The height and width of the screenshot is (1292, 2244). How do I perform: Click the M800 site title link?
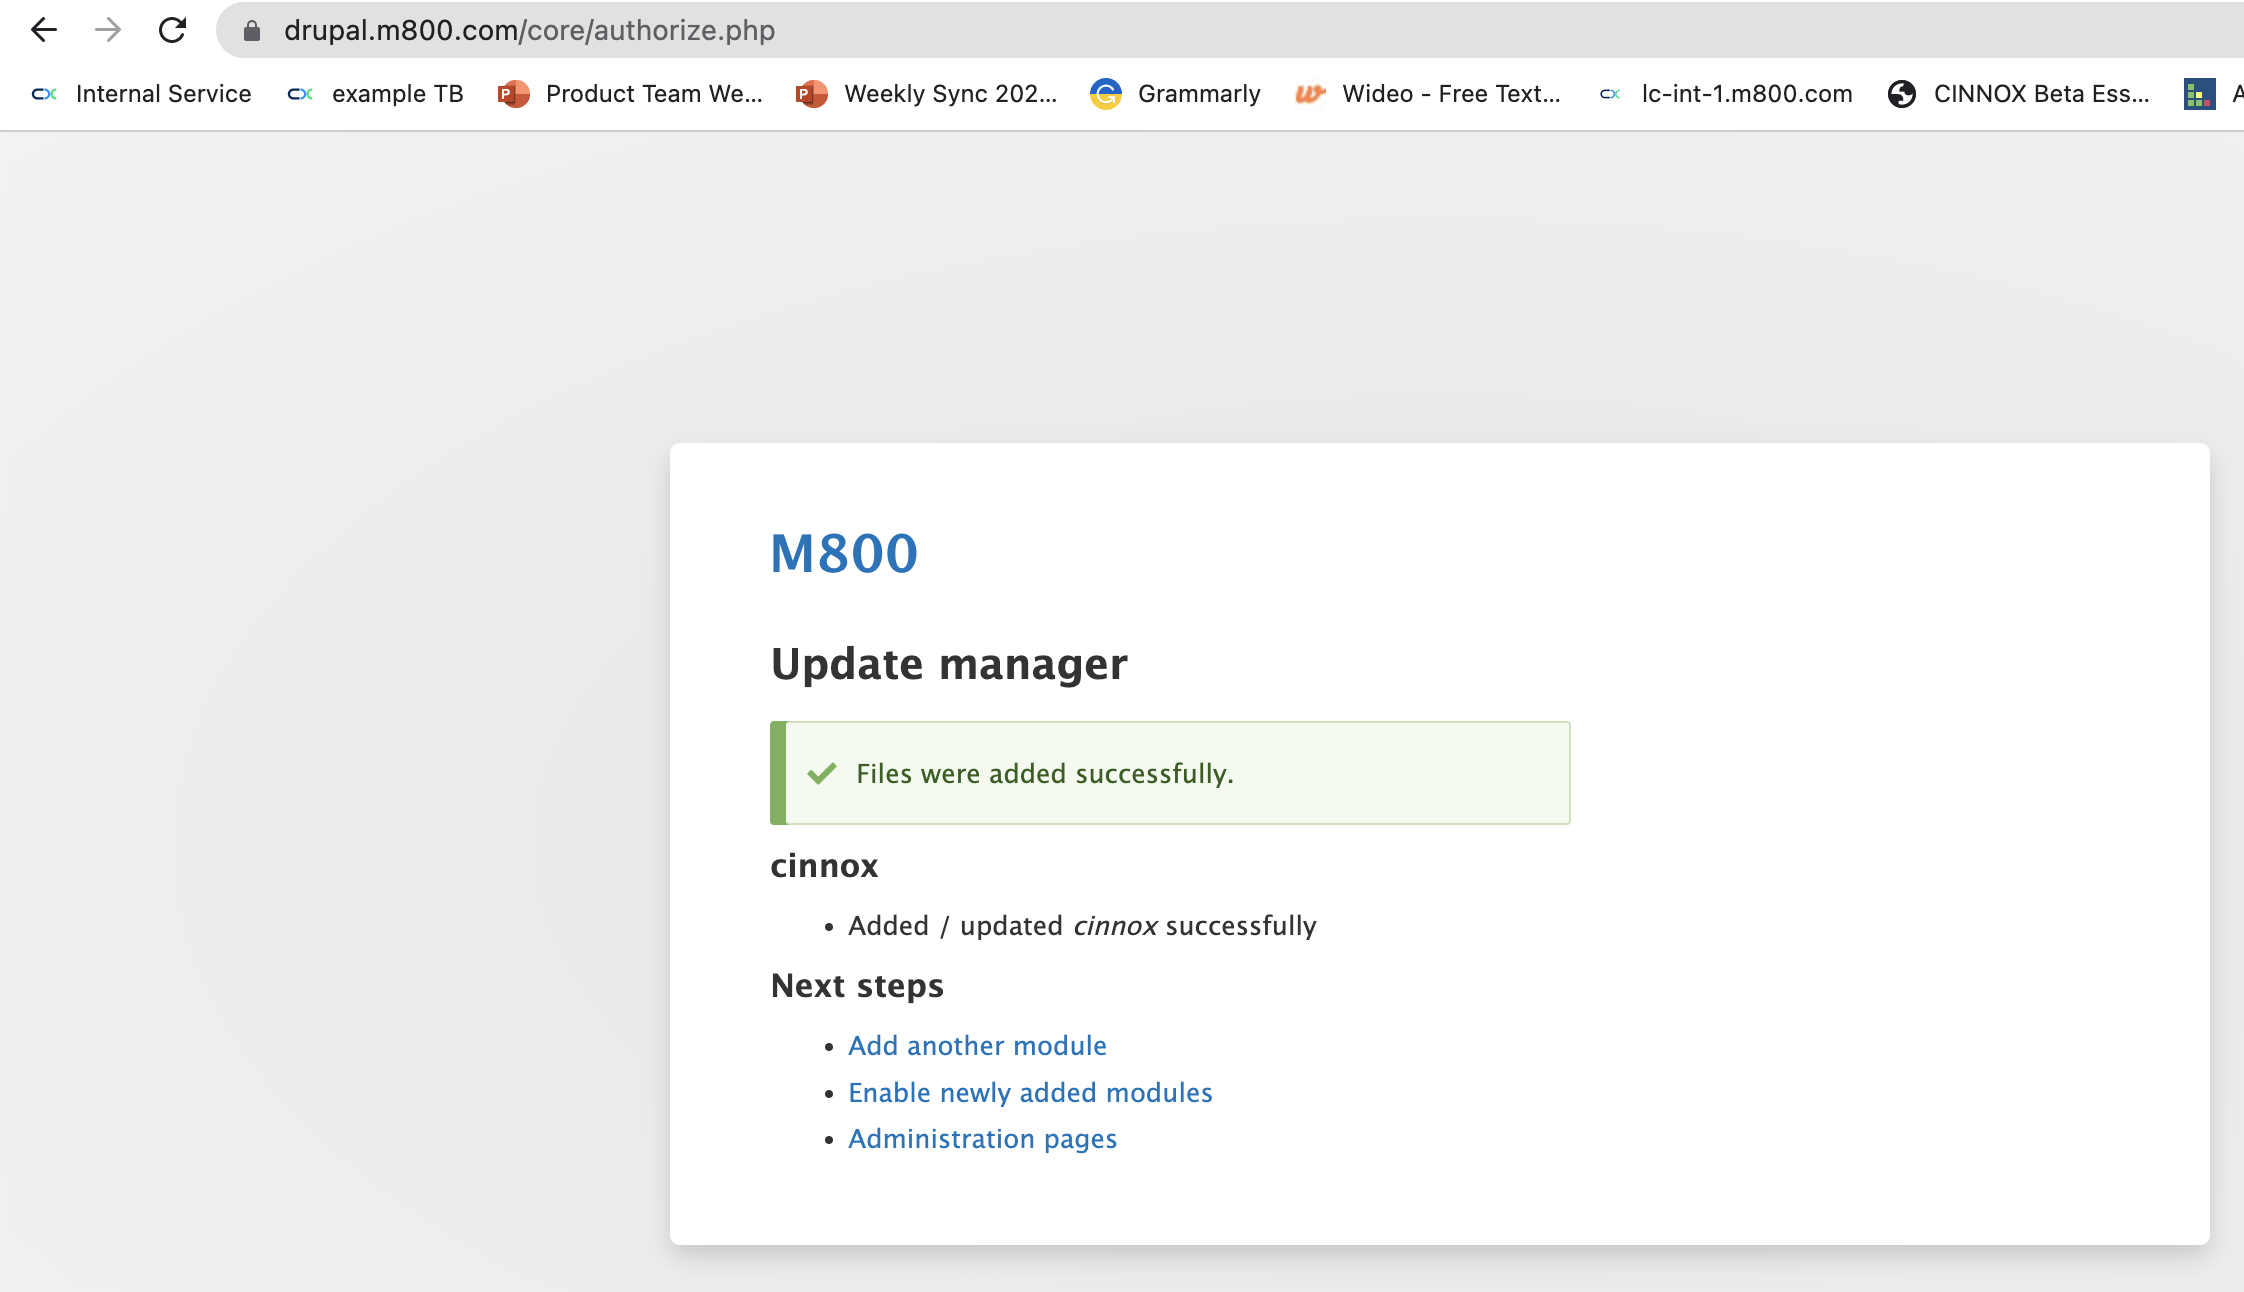coord(844,553)
